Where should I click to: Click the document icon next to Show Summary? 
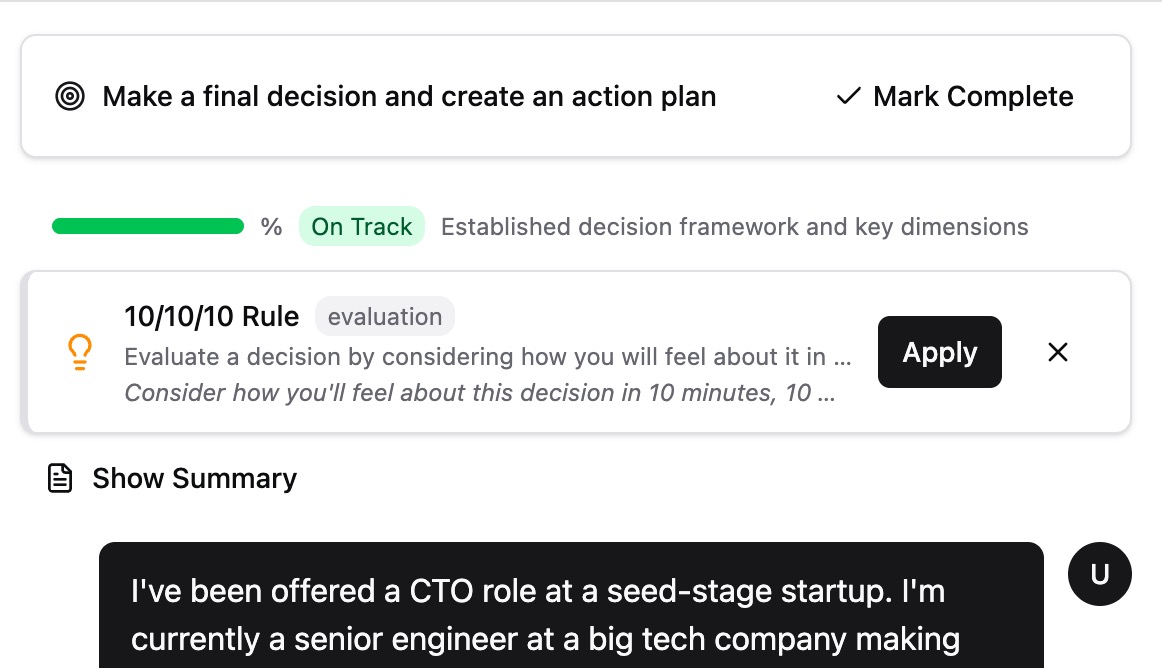tap(59, 478)
